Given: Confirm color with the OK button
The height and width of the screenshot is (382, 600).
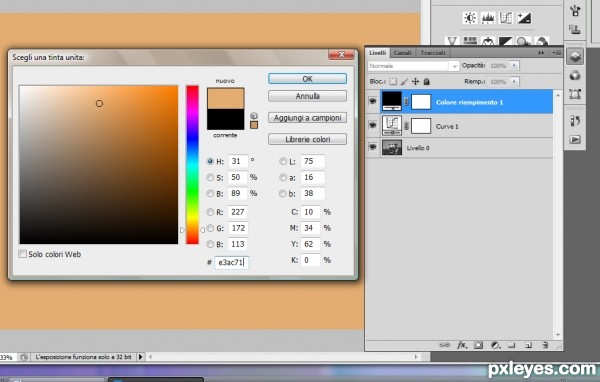Looking at the screenshot, I should 307,78.
